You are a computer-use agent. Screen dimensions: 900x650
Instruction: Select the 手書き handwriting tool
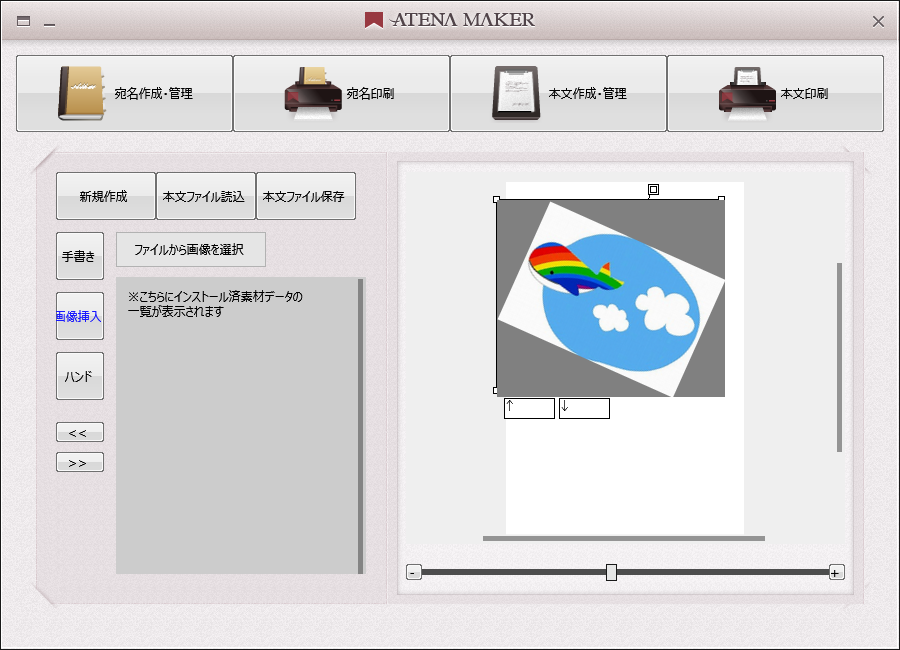(80, 256)
